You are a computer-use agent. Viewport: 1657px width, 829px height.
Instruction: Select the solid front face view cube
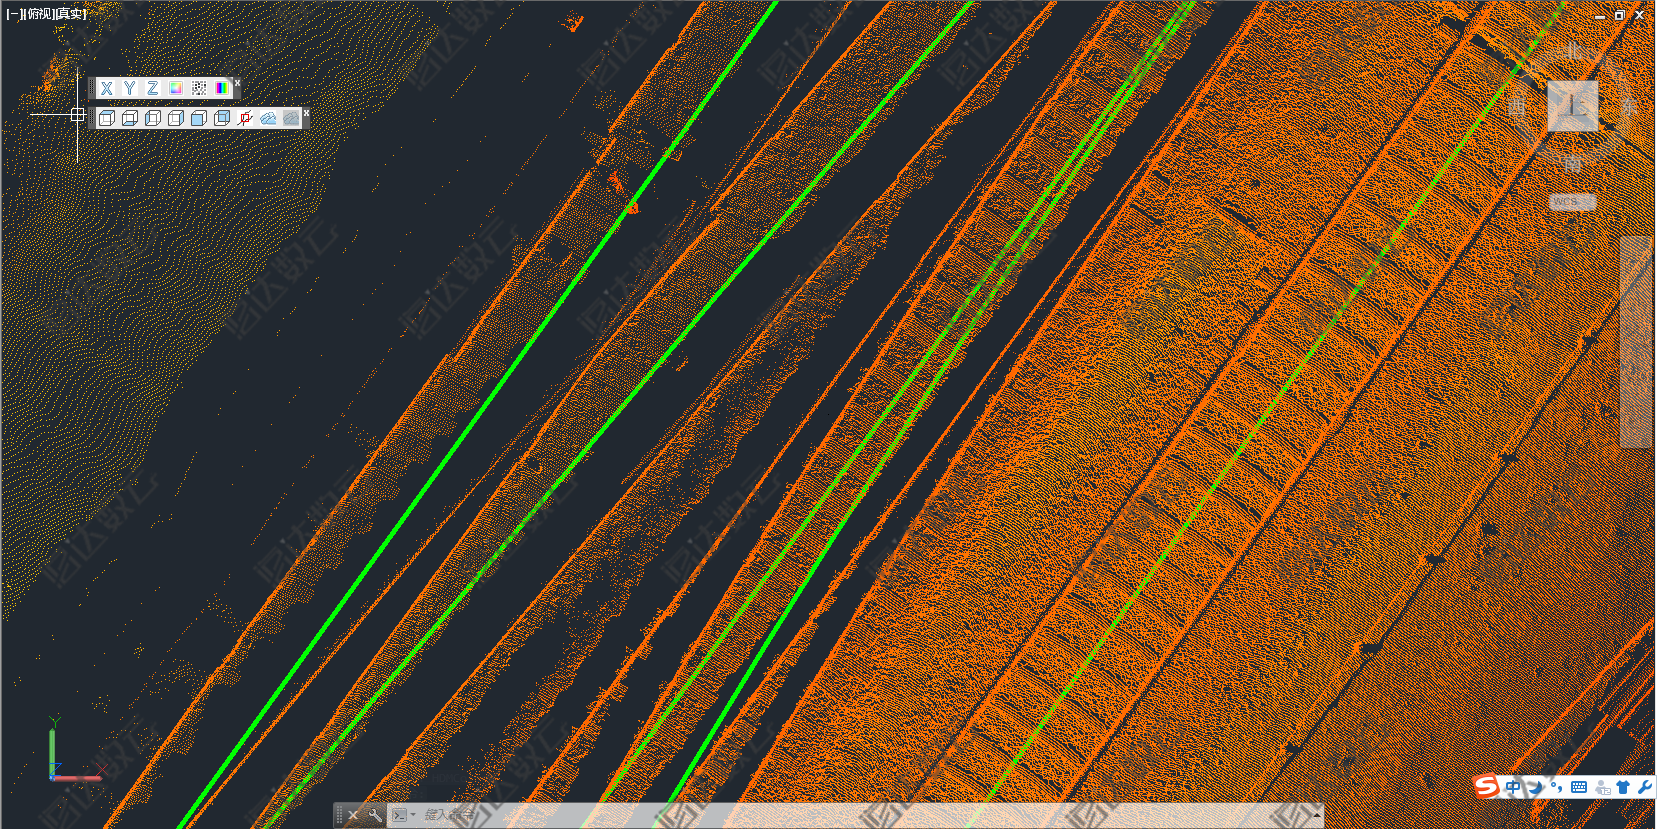[x=199, y=118]
